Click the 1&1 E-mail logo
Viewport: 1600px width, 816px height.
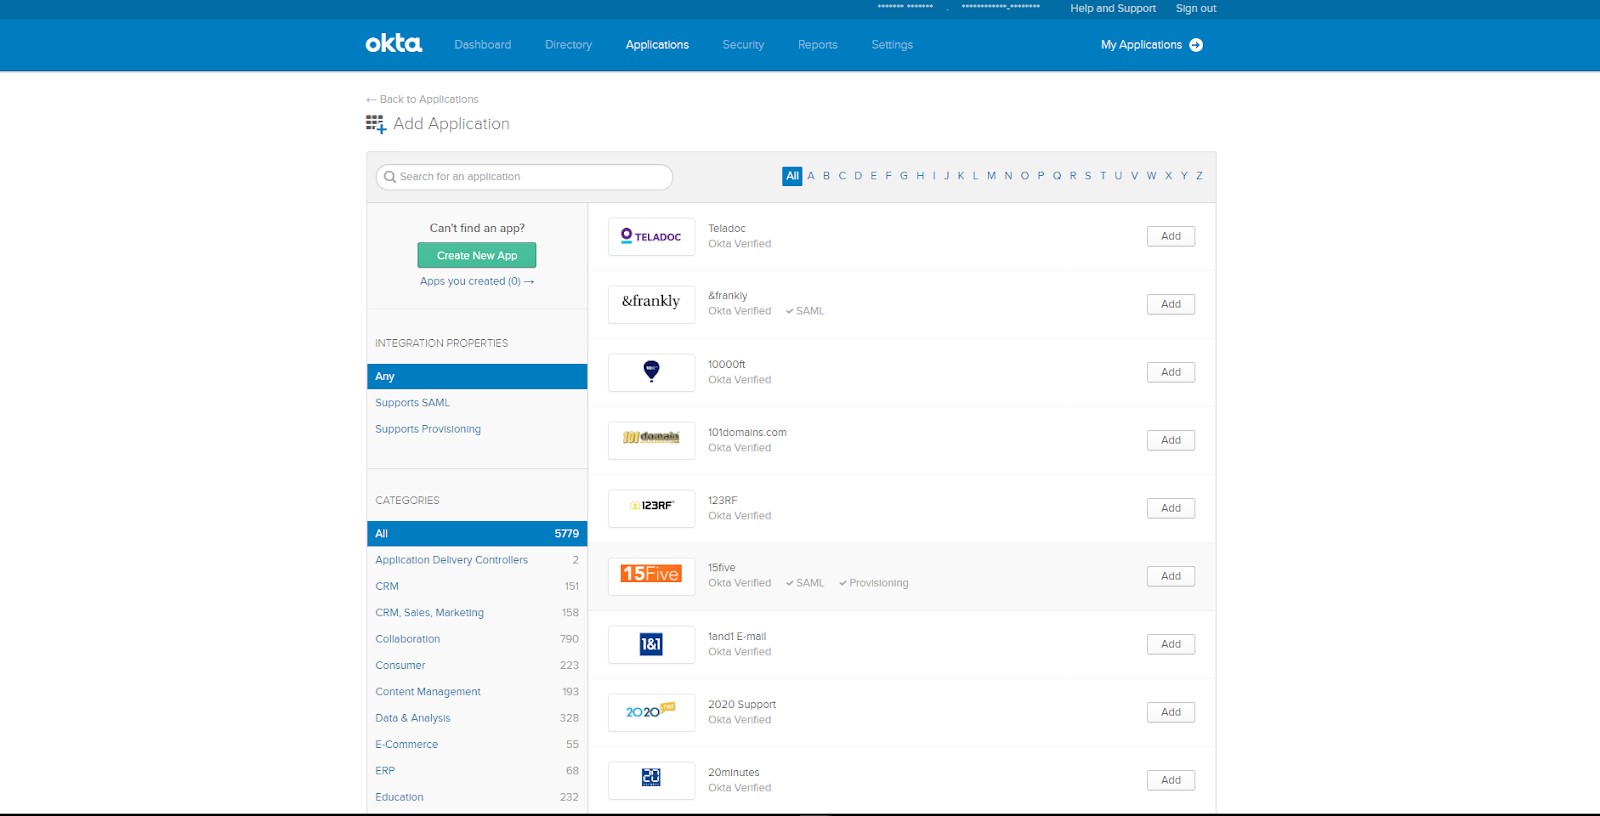651,644
